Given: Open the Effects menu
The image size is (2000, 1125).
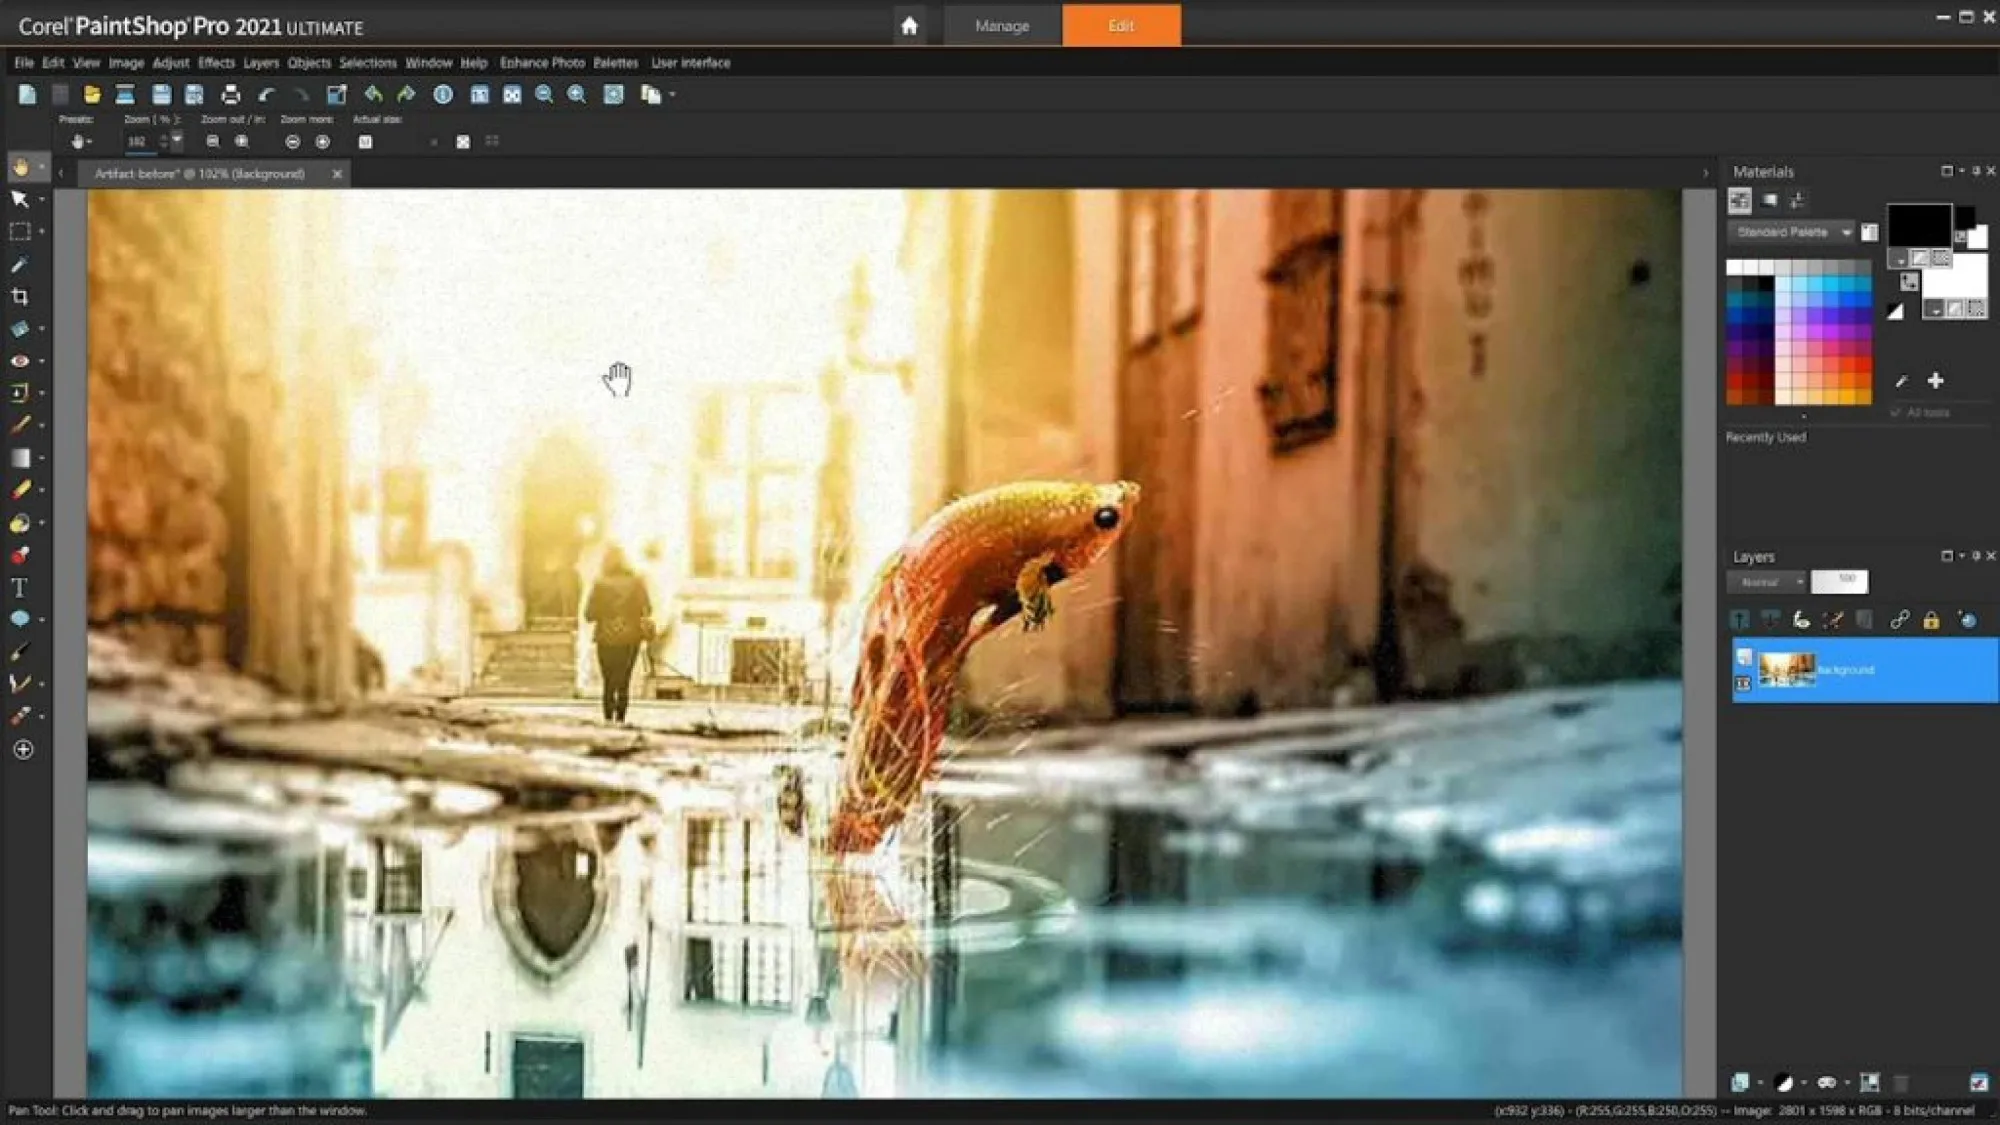Looking at the screenshot, I should coord(217,62).
